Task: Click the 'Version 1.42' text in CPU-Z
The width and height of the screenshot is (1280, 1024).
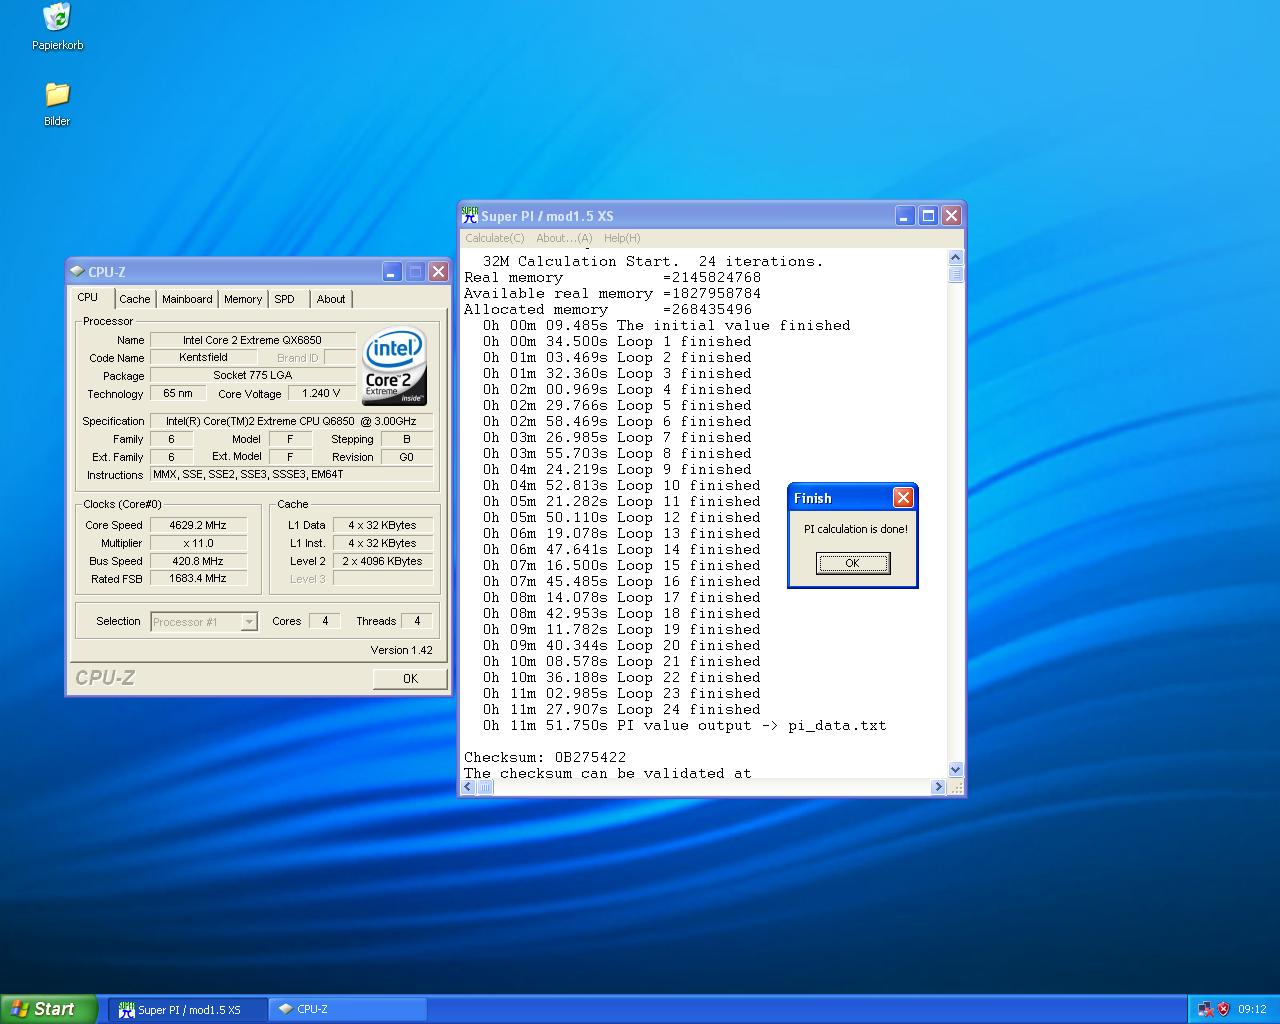Action: coord(402,650)
